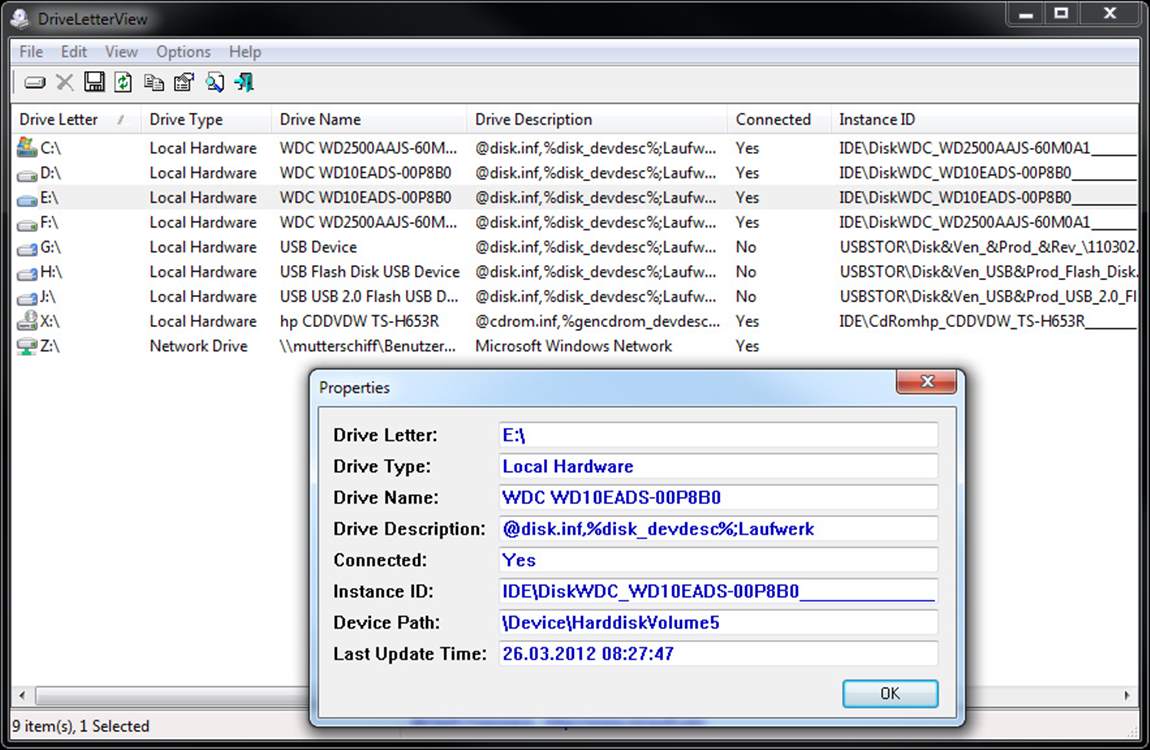Select the 'Network Drive' type cell
Screen dimensions: 1150x750
pos(199,346)
